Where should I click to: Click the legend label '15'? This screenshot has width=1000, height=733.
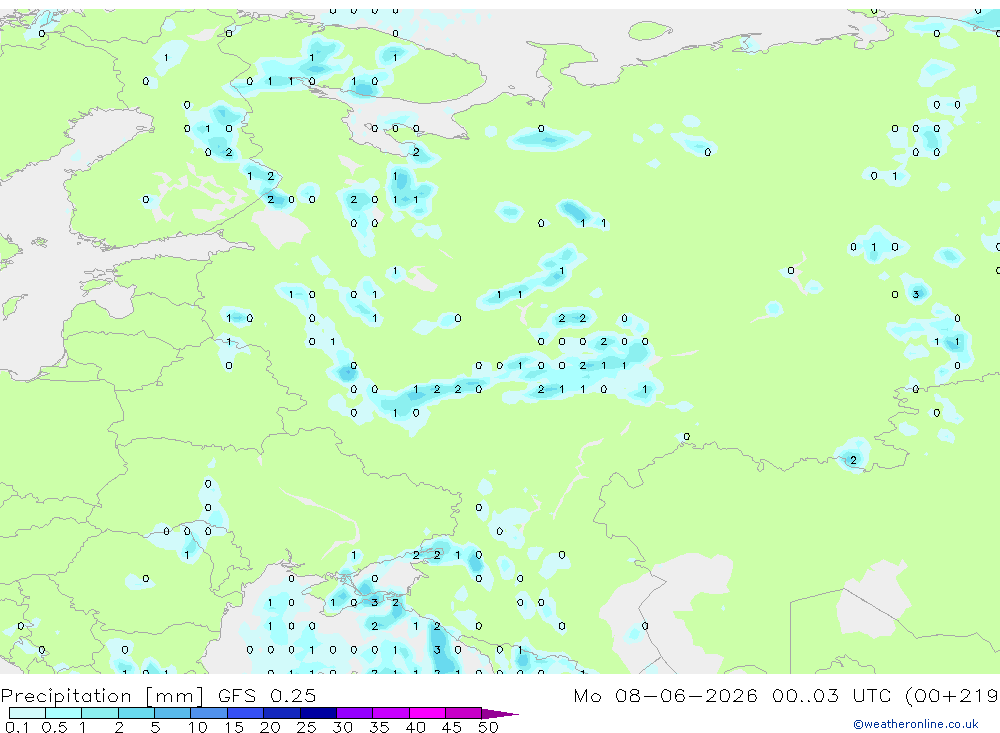point(234,727)
